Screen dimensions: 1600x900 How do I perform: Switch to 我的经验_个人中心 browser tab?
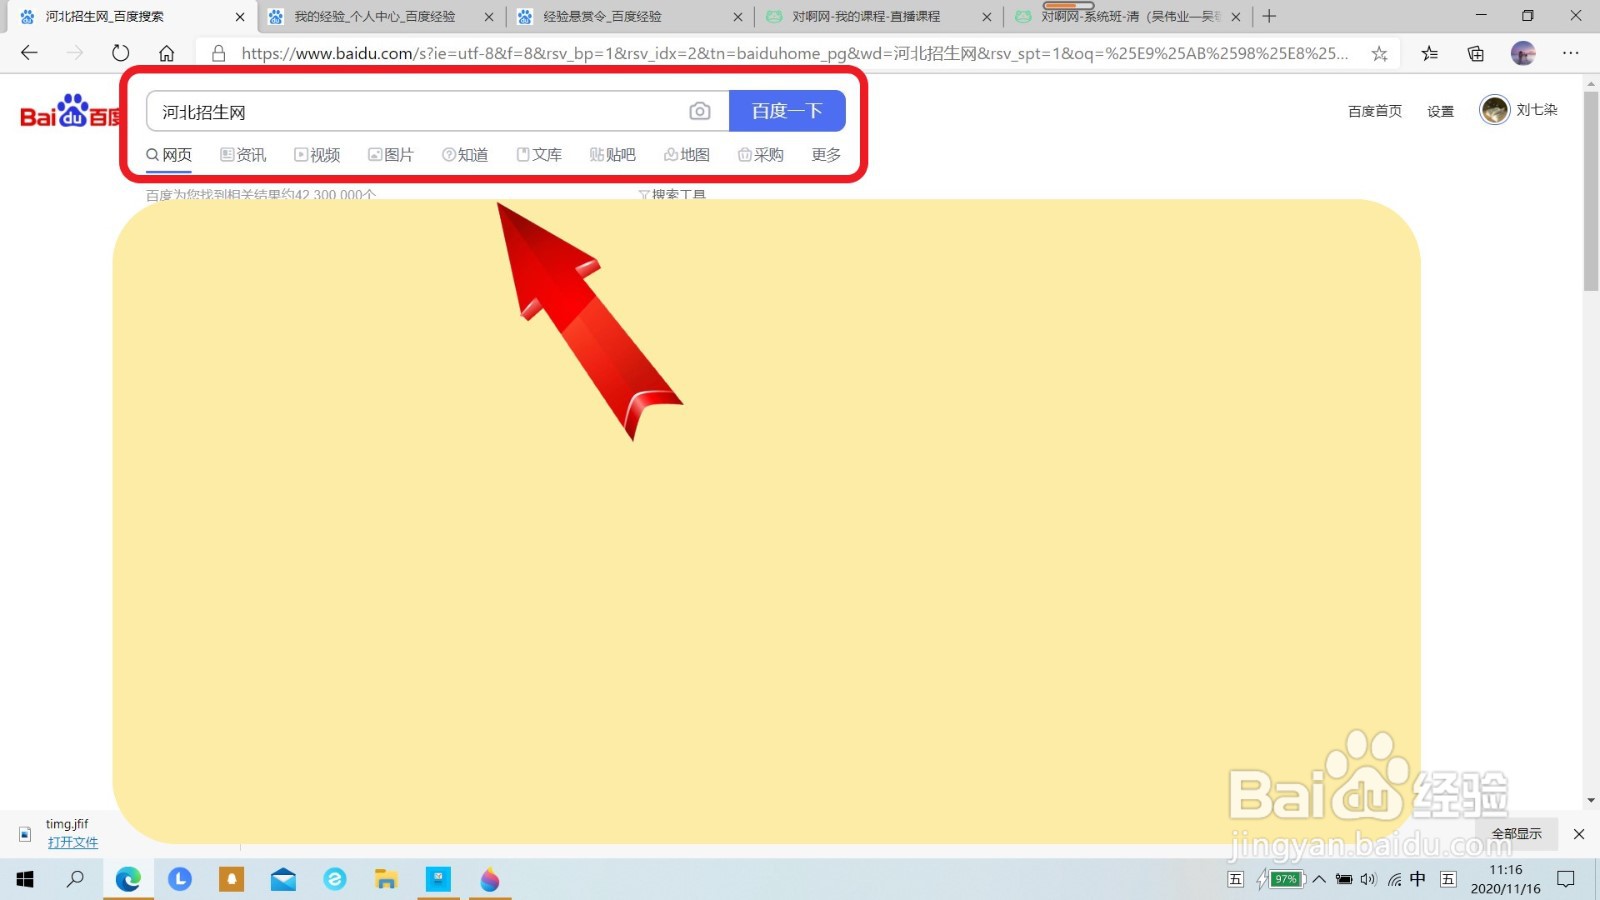coord(374,17)
